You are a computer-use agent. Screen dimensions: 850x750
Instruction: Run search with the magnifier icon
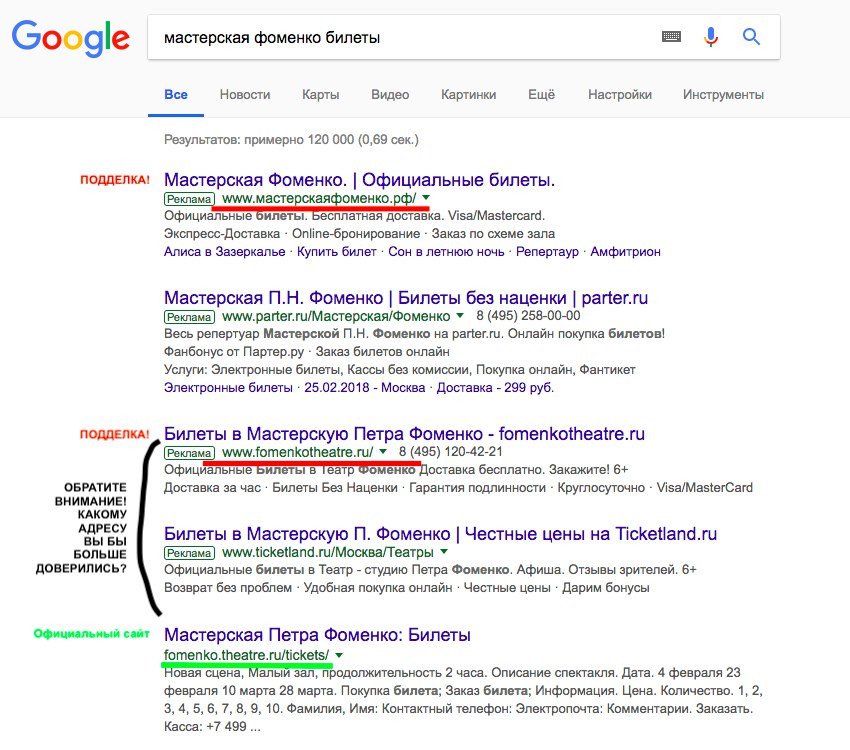(x=751, y=37)
